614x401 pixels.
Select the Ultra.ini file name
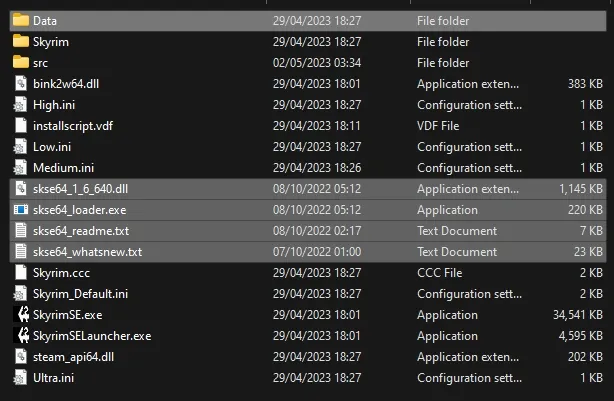point(53,377)
